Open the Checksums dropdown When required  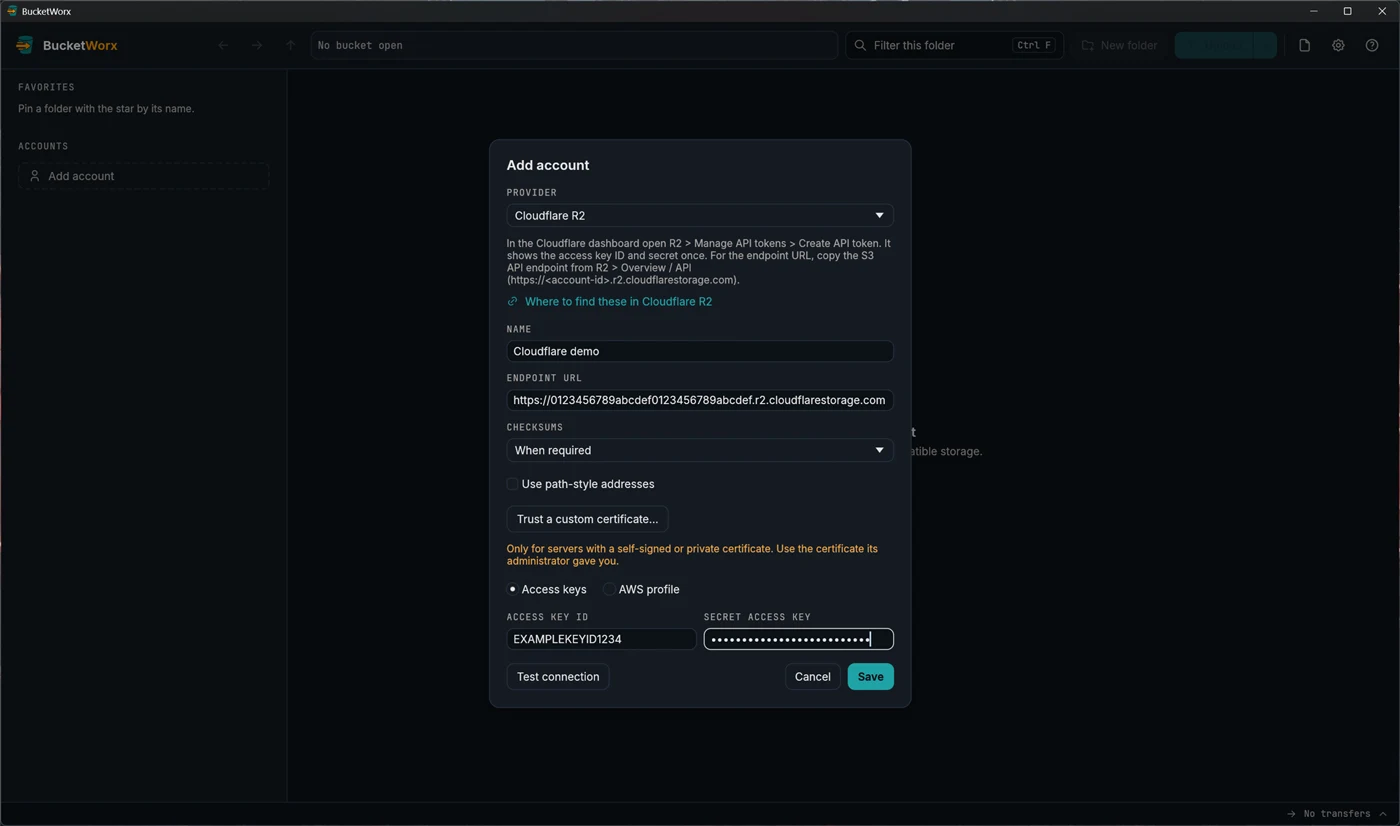700,450
